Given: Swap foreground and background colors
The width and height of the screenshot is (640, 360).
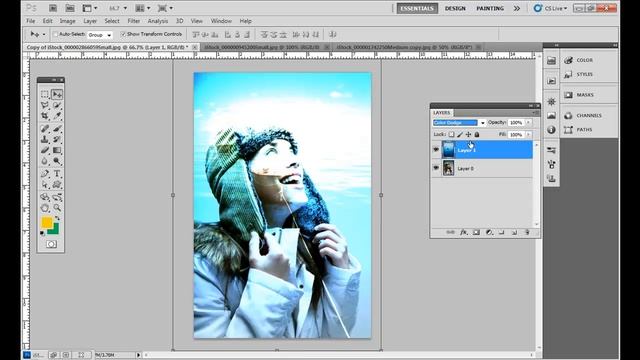Looking at the screenshot, I should [x=57, y=218].
